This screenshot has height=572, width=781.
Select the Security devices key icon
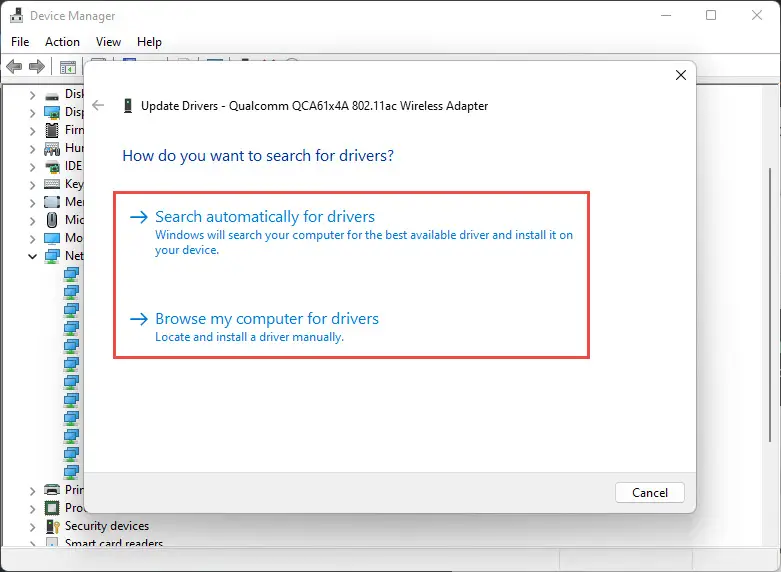(52, 526)
